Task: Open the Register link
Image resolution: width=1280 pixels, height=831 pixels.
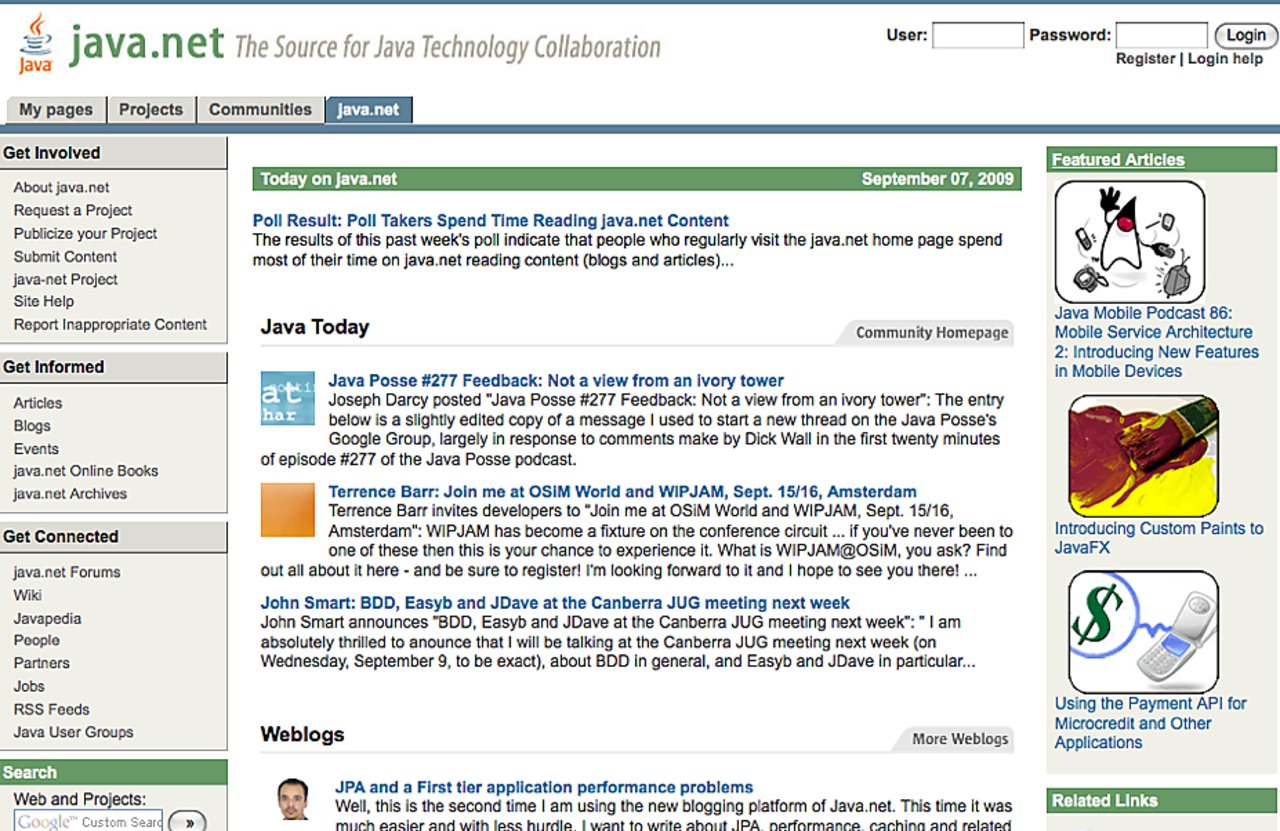Action: pos(1145,59)
